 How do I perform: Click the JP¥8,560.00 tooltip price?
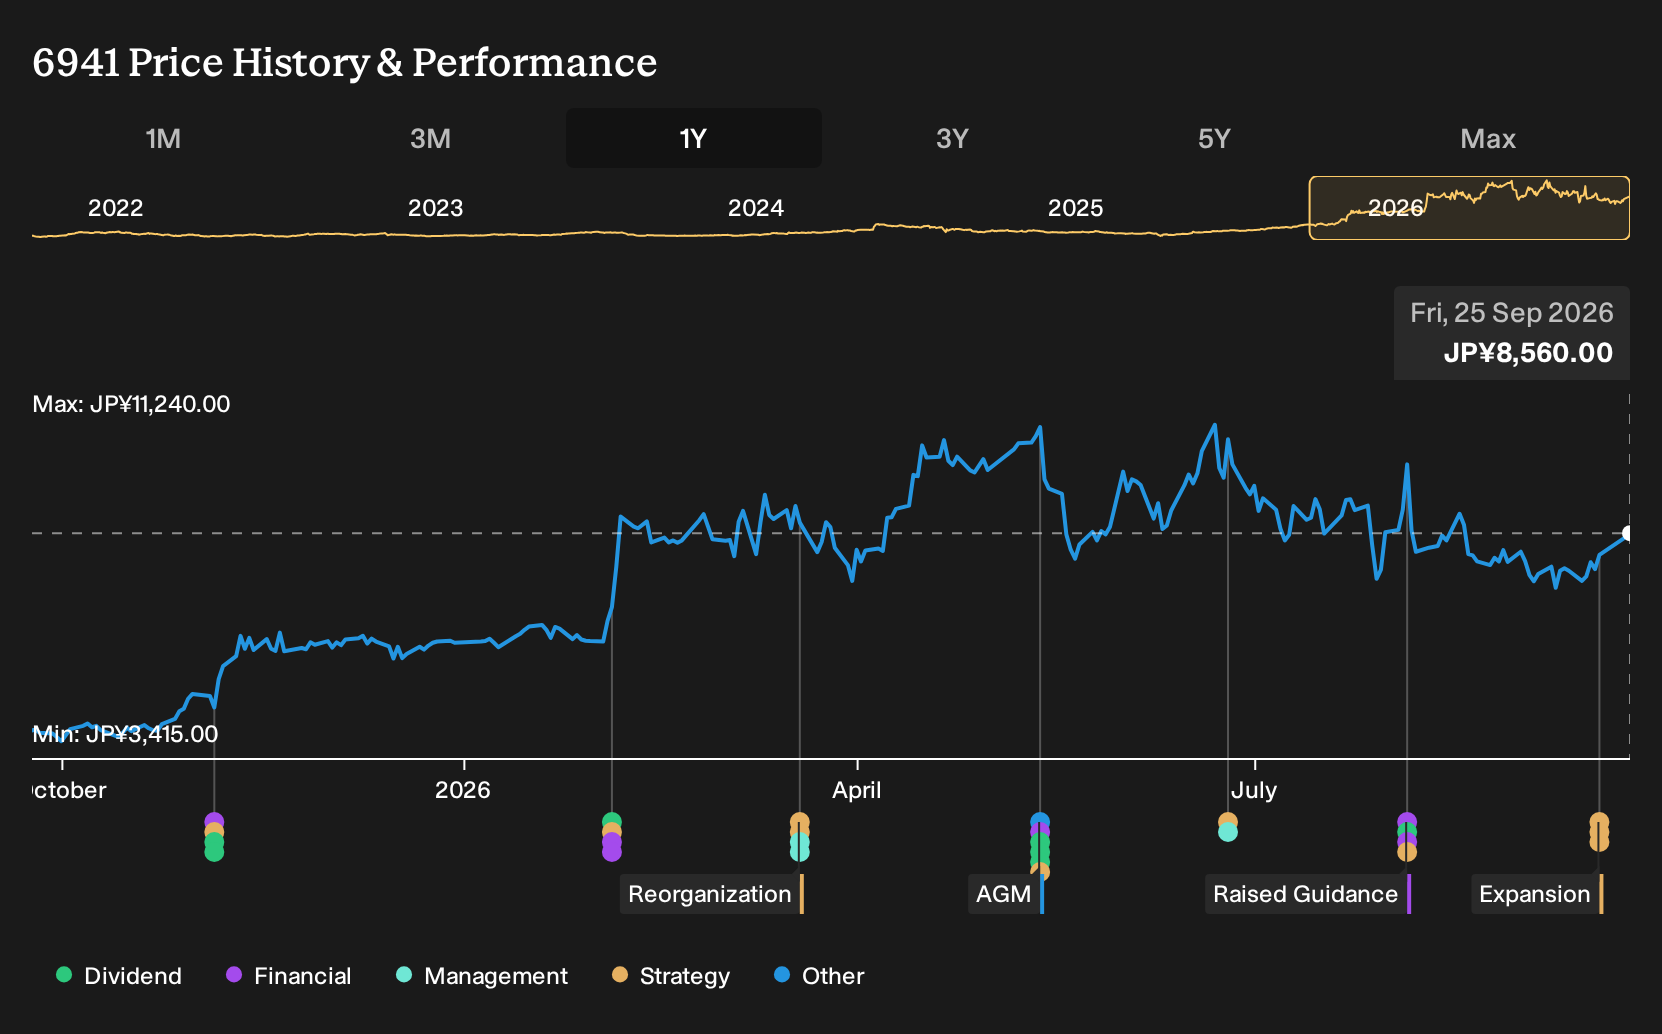pyautogui.click(x=1528, y=353)
